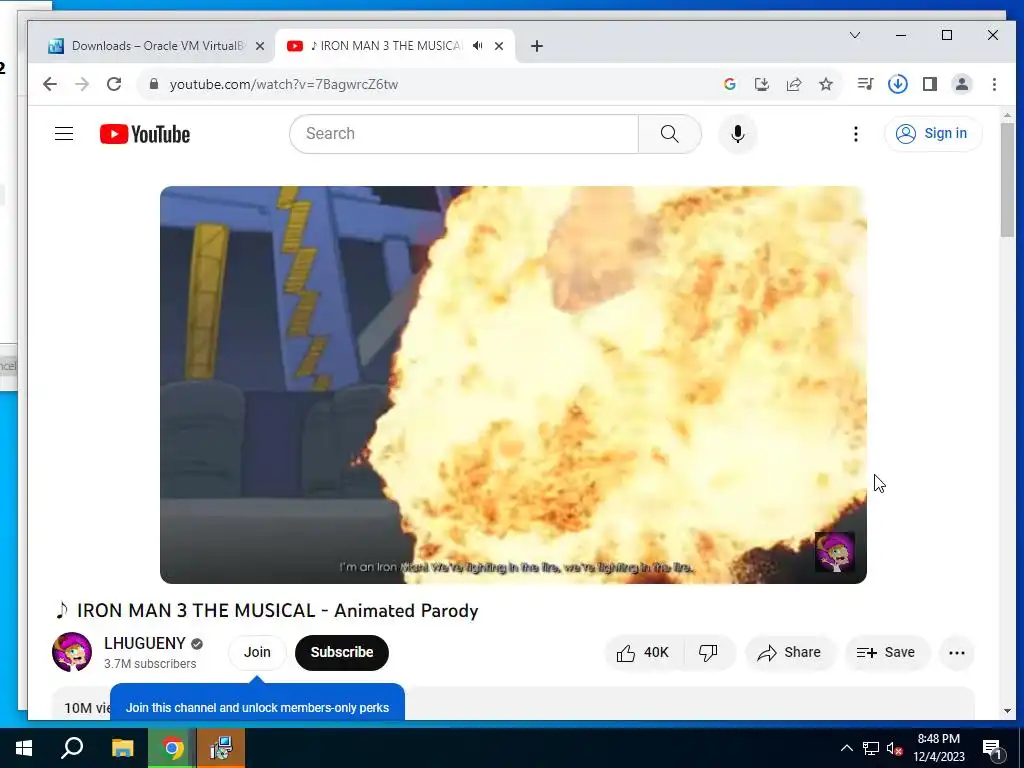Go to the YouTube home logo
Viewport: 1024px width, 768px height.
pyautogui.click(x=145, y=134)
